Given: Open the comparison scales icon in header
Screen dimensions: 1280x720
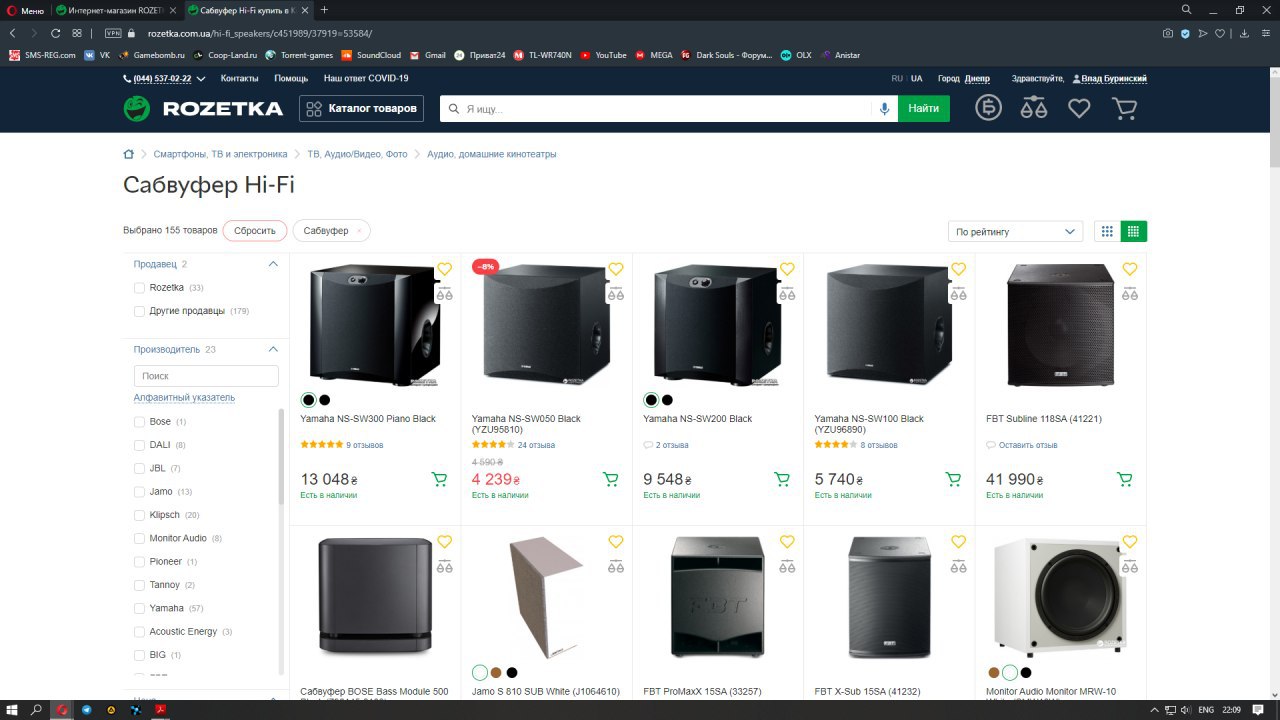Looking at the screenshot, I should pos(1034,108).
